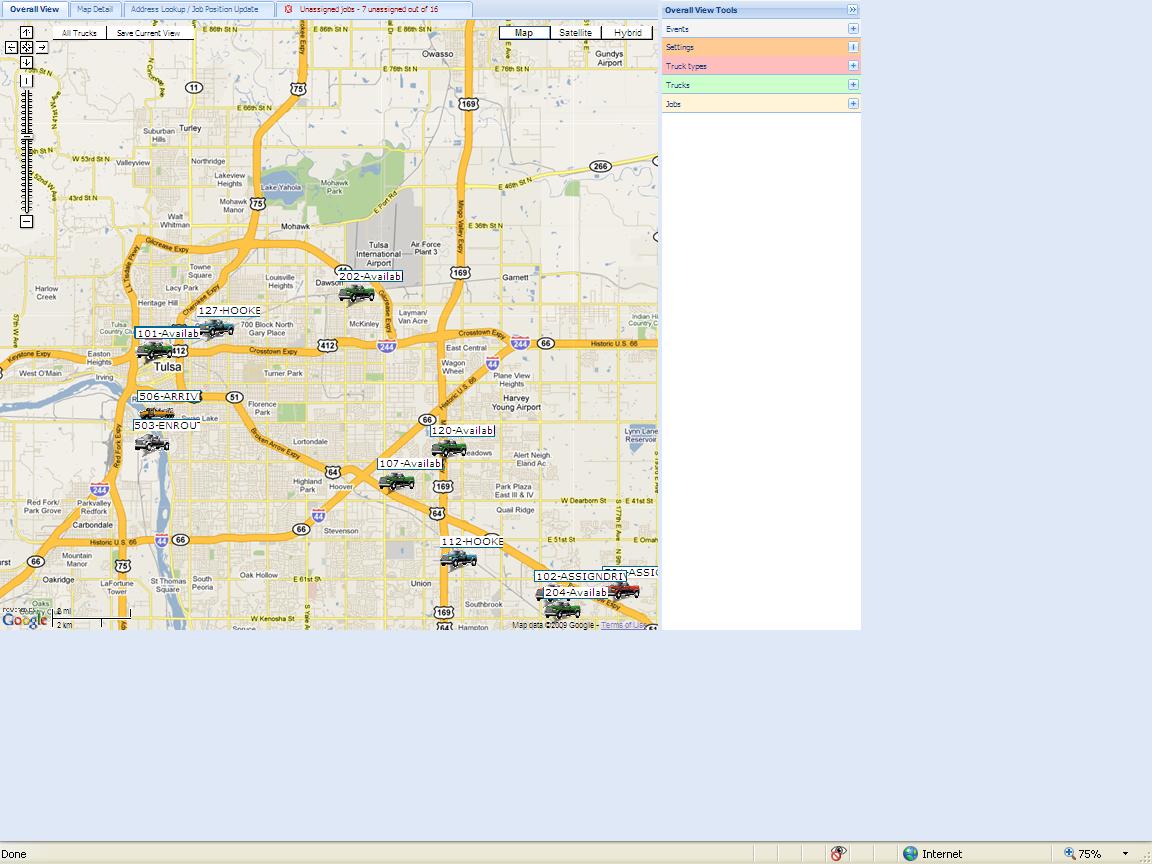Click the map zoom-out minus button
Screen dimensions: 1152x864
tap(26, 222)
